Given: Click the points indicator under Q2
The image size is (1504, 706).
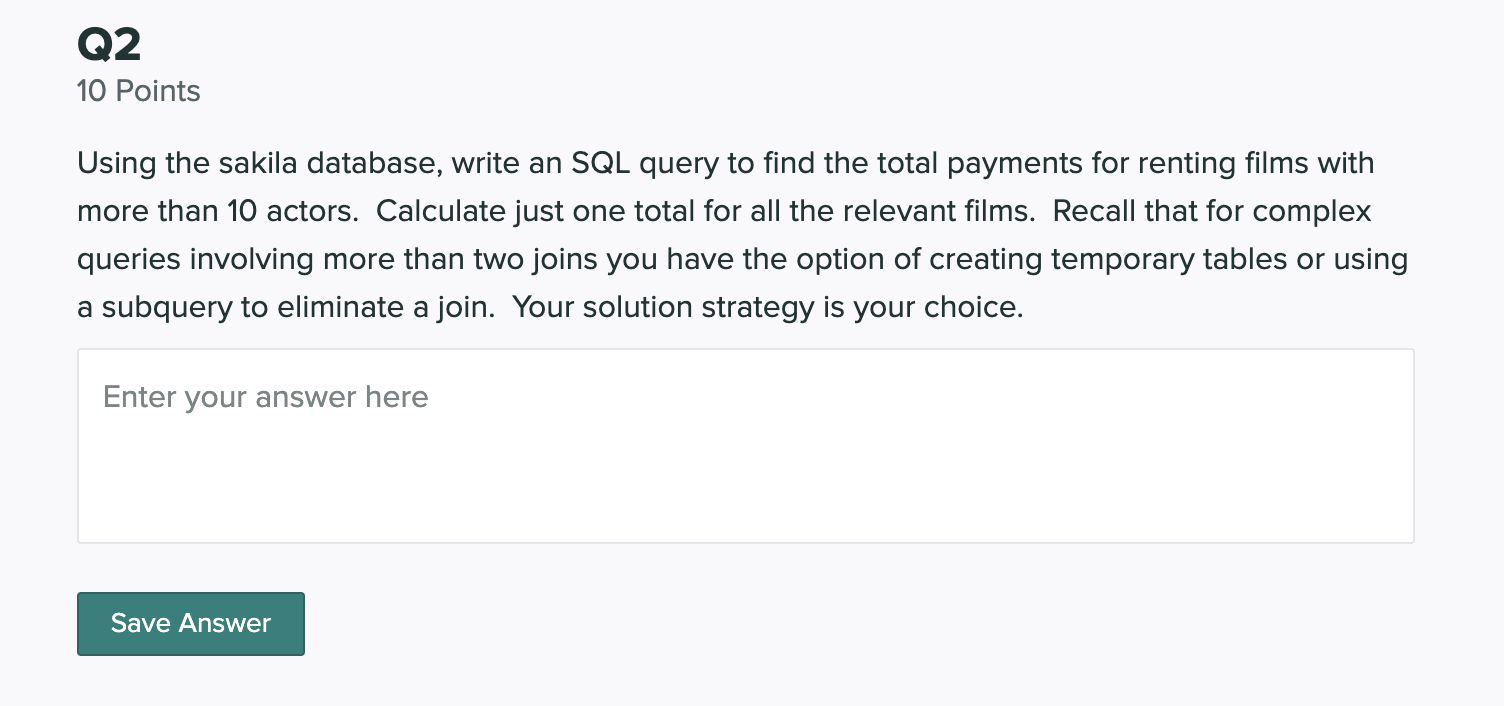Looking at the screenshot, I should tap(138, 91).
